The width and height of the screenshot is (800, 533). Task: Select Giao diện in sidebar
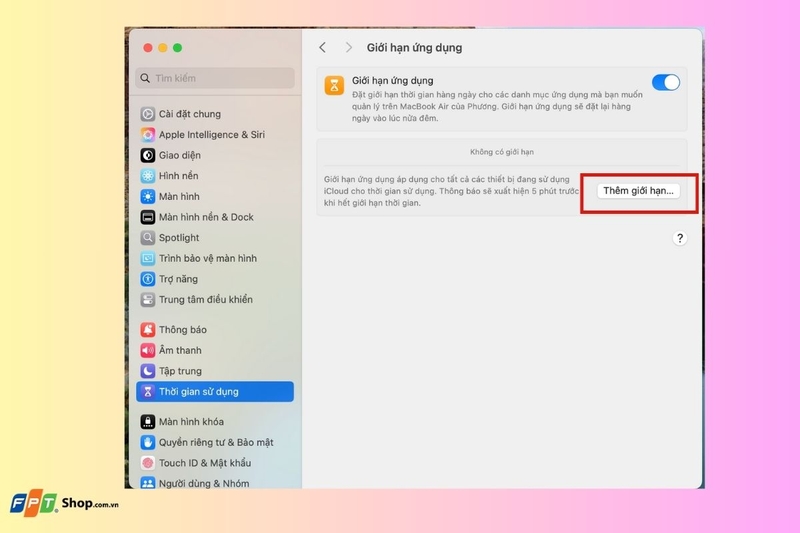point(215,155)
